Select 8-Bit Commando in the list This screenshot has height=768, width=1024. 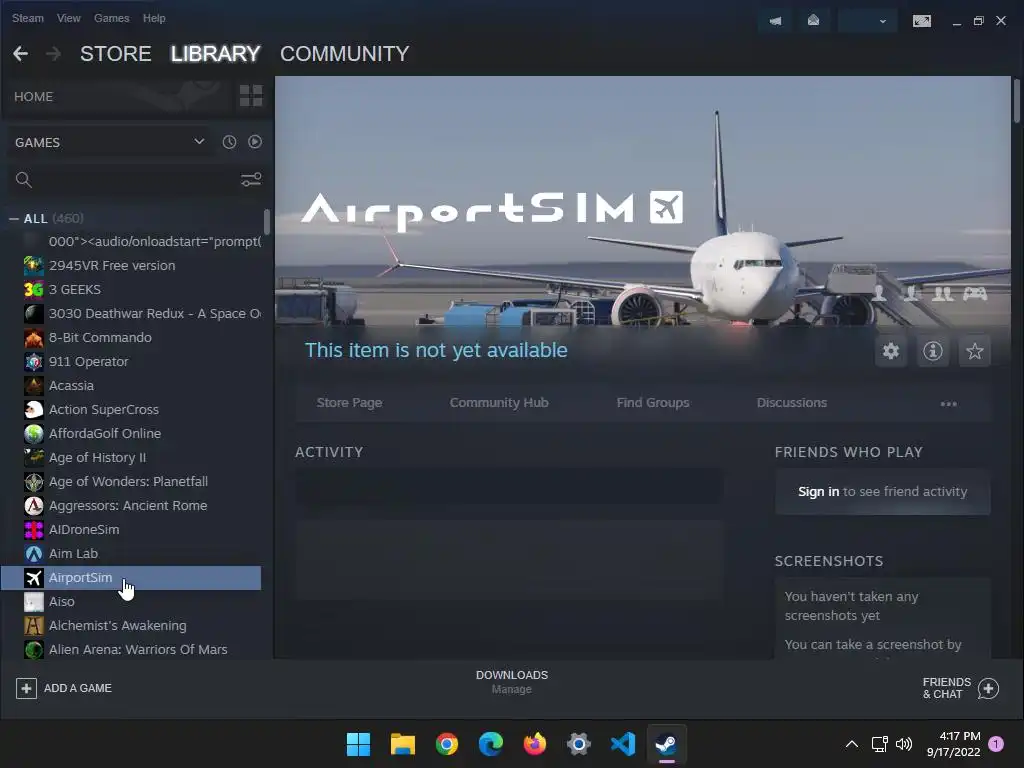[131, 338]
